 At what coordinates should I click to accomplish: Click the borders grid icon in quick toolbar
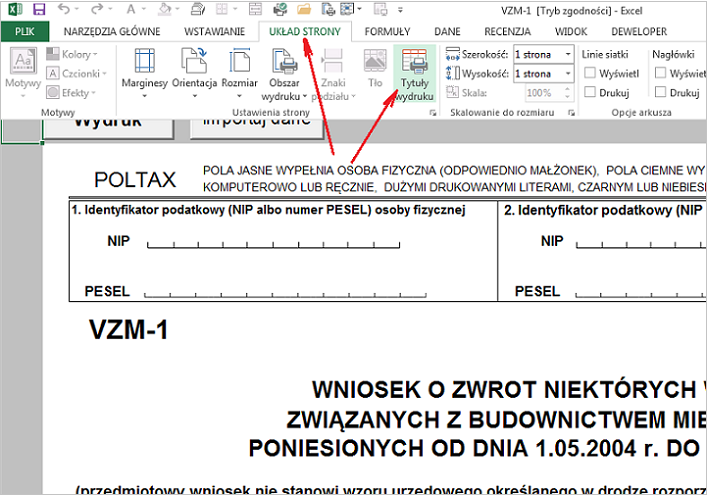point(222,9)
